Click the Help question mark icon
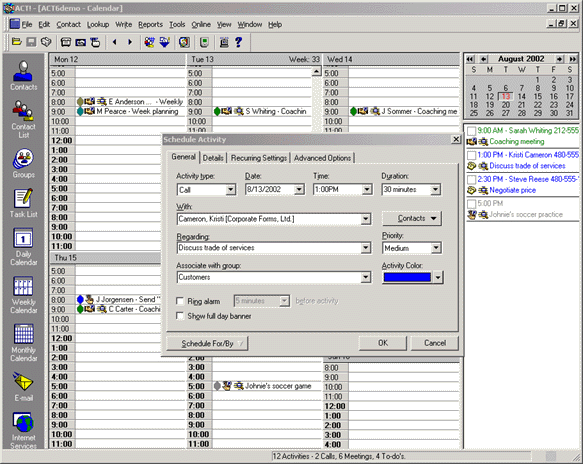 coord(238,42)
